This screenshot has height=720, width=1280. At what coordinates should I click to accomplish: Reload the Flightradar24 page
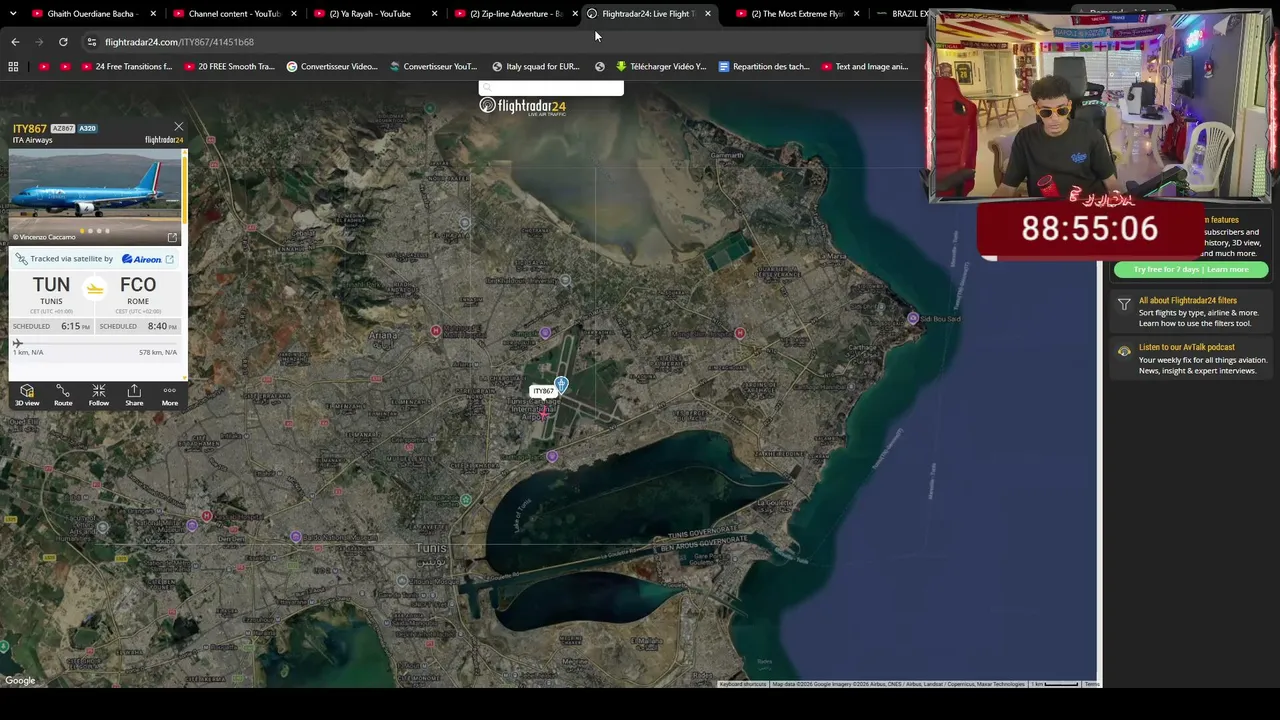(63, 42)
